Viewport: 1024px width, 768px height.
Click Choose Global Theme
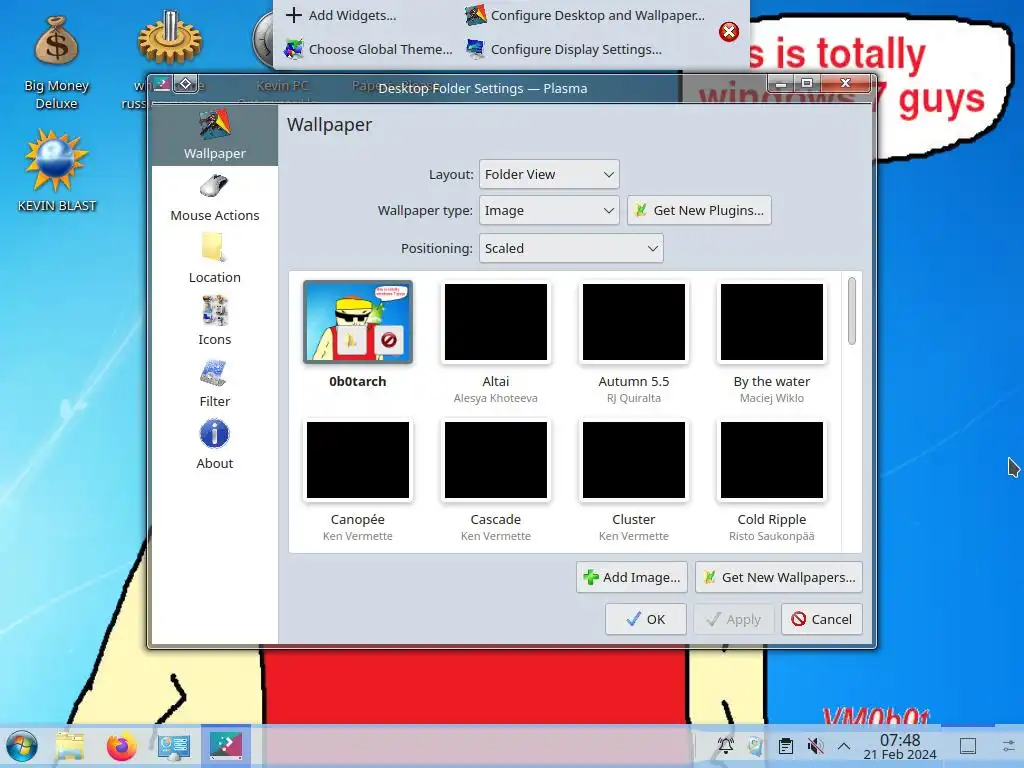tap(368, 49)
